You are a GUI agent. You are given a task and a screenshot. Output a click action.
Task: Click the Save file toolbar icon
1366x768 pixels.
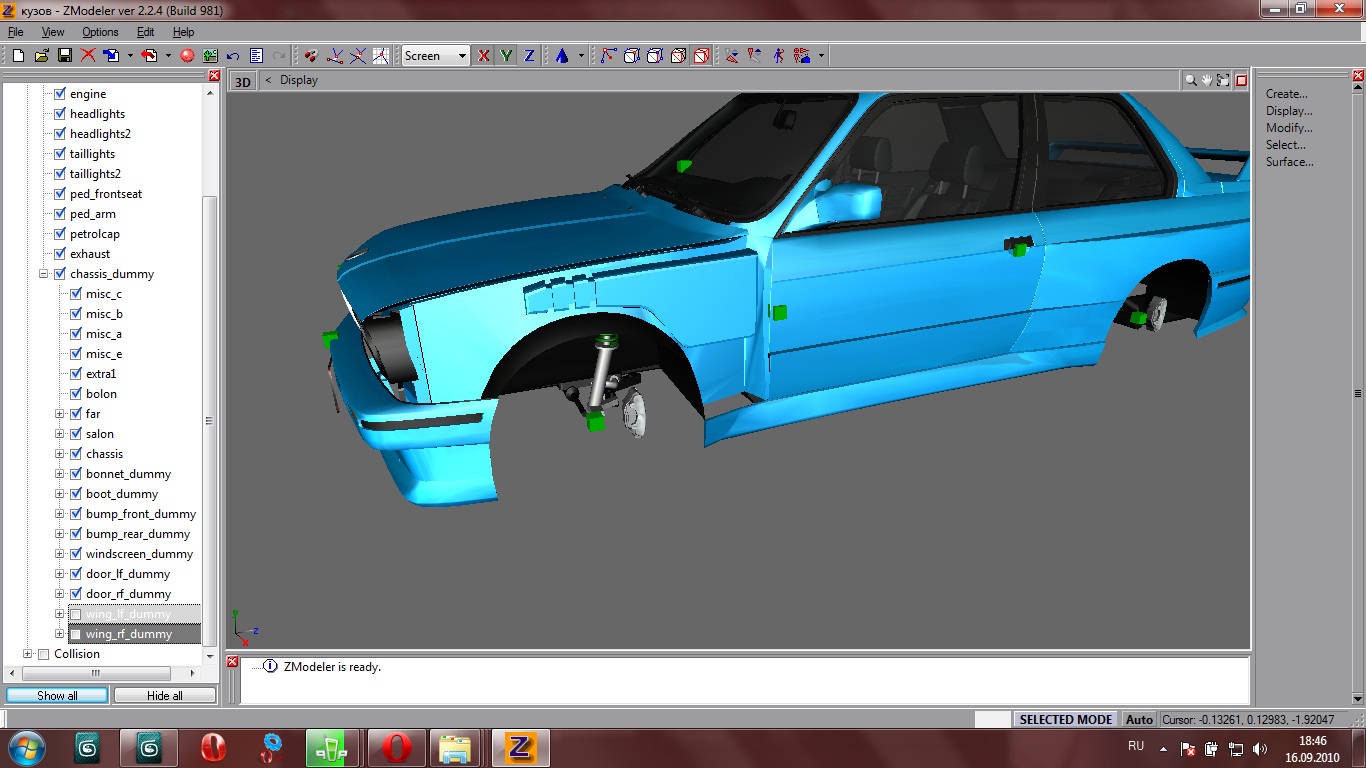click(64, 56)
